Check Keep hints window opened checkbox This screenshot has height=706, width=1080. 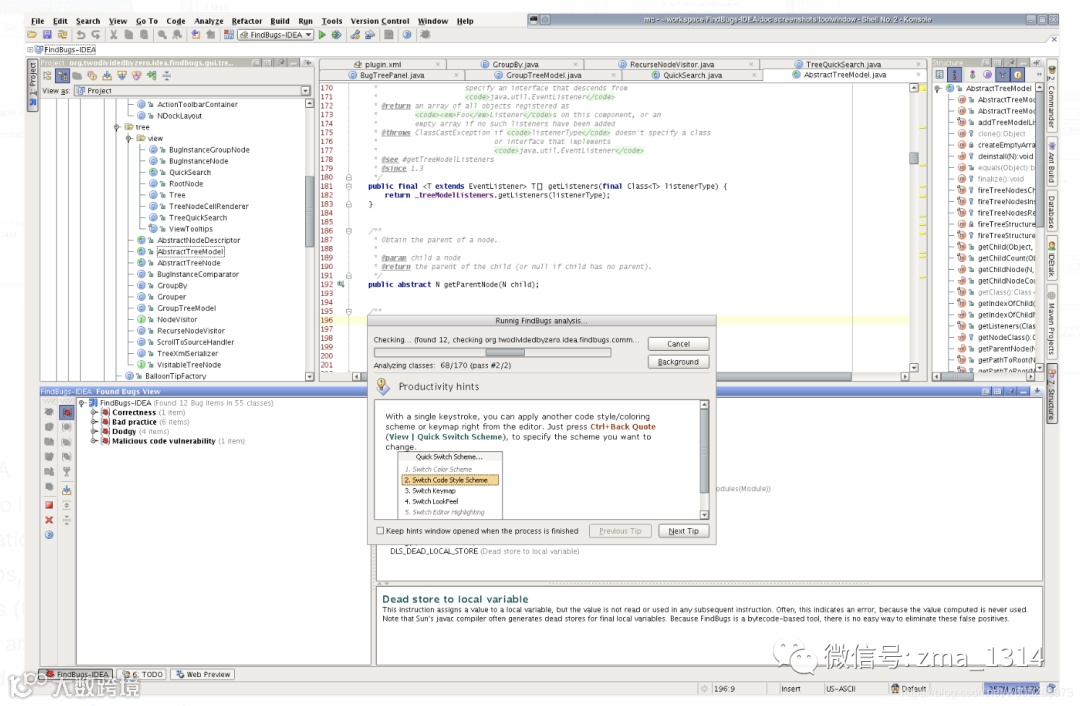(380, 530)
